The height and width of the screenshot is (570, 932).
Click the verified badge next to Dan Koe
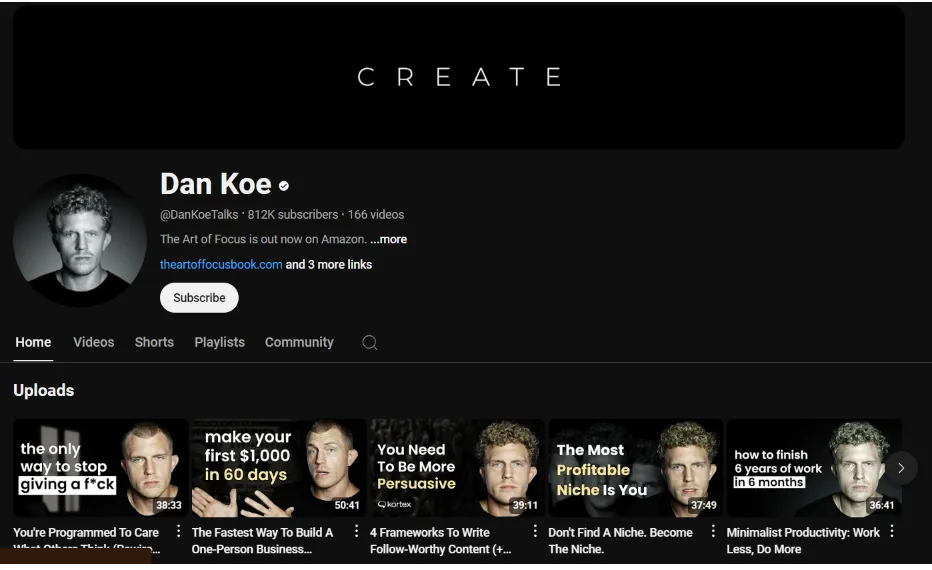tap(284, 186)
